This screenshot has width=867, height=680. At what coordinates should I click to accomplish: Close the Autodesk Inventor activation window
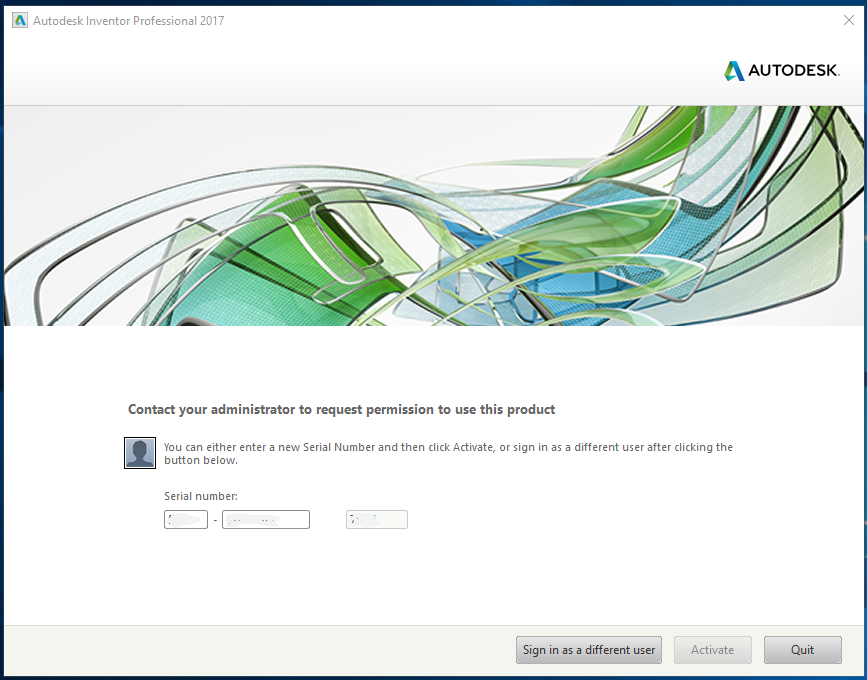click(x=849, y=20)
